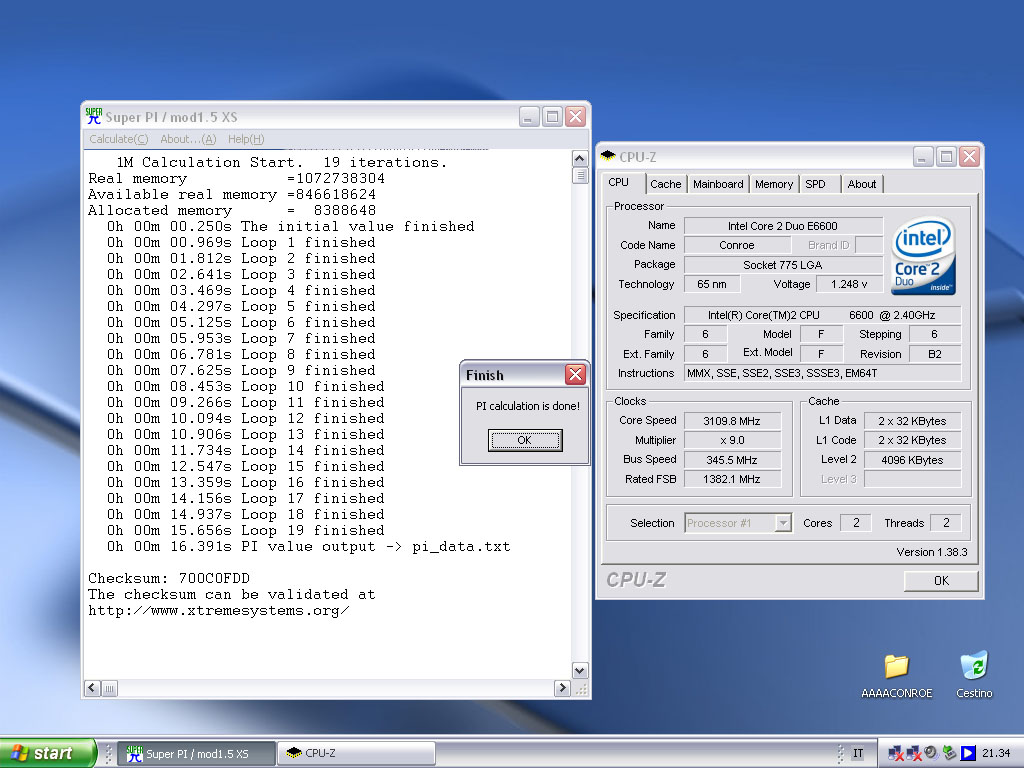Click the Rated FSB value '1382.1 MHz'
The width and height of the screenshot is (1024, 768).
(731, 479)
